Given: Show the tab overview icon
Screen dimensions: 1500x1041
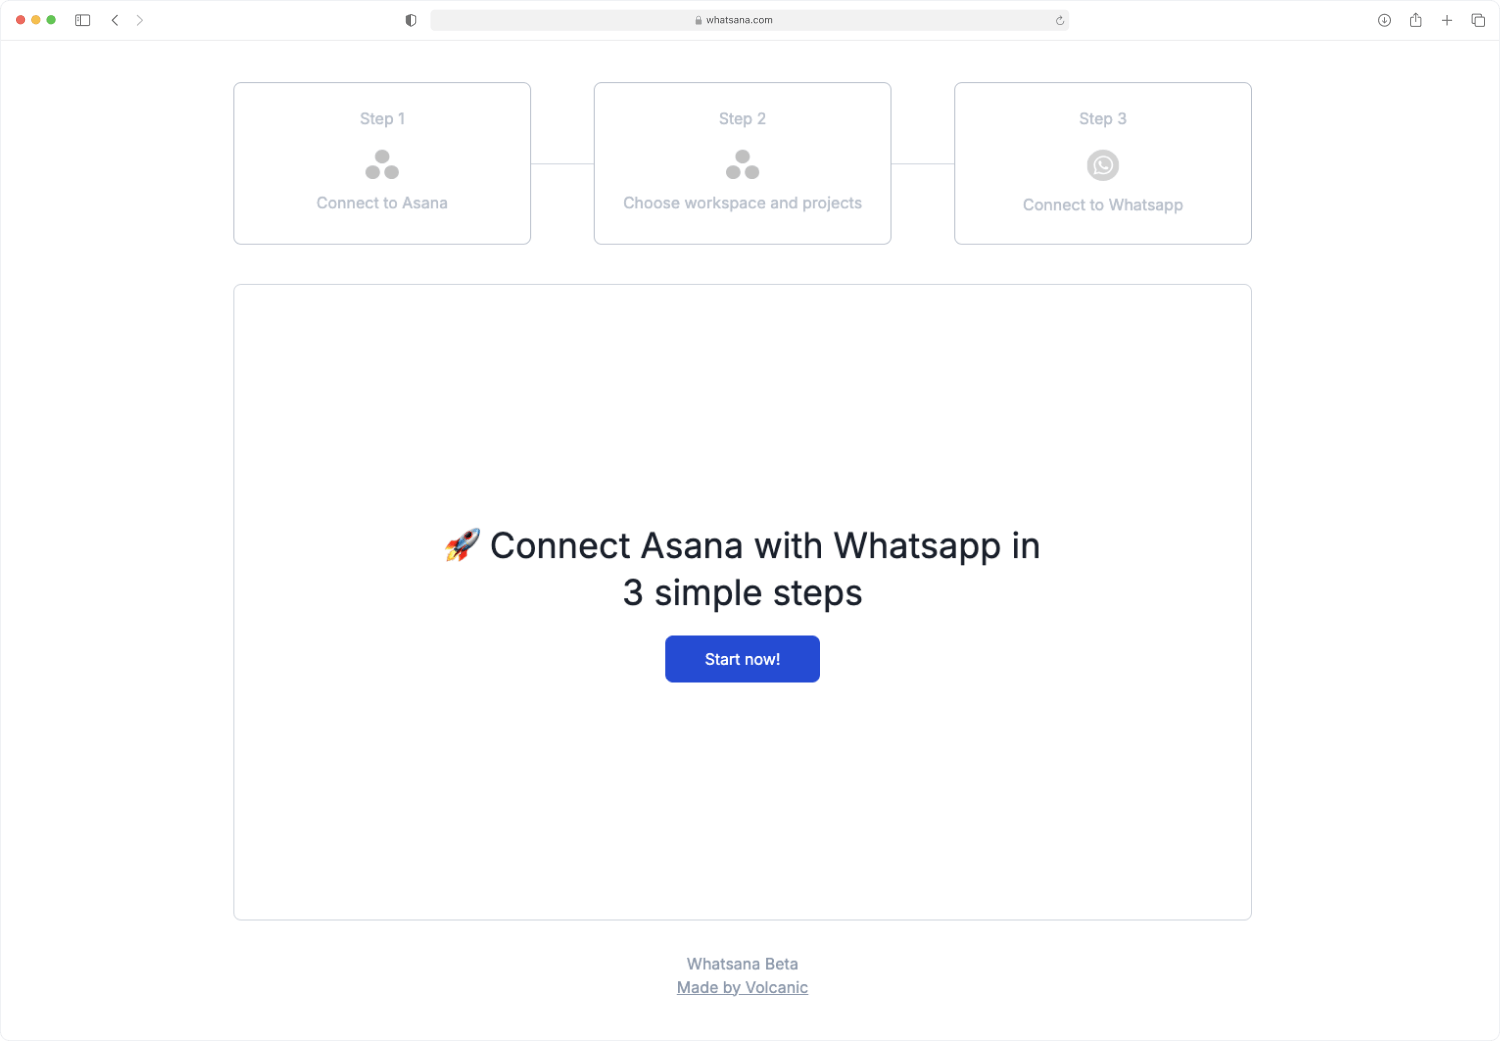Looking at the screenshot, I should point(1478,20).
